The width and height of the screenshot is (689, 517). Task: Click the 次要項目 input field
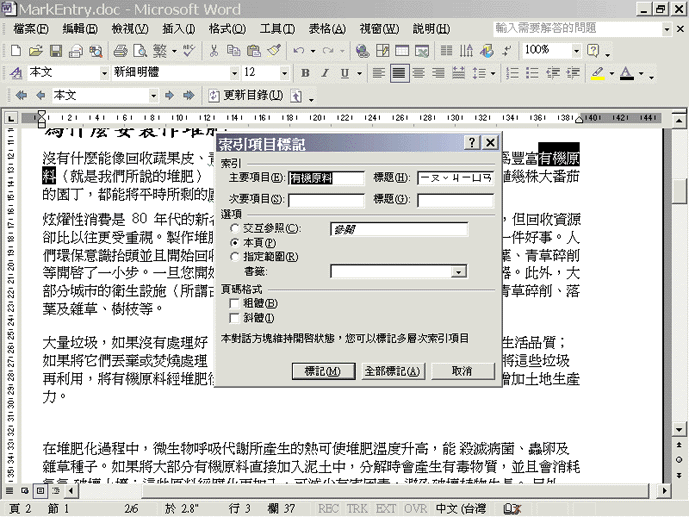coord(326,200)
